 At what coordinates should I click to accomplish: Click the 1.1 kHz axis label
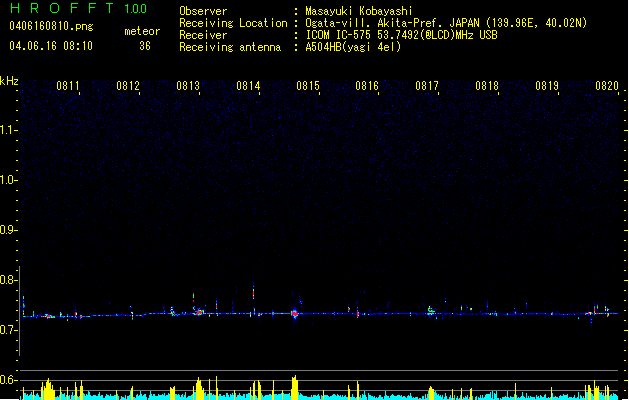(x=8, y=130)
